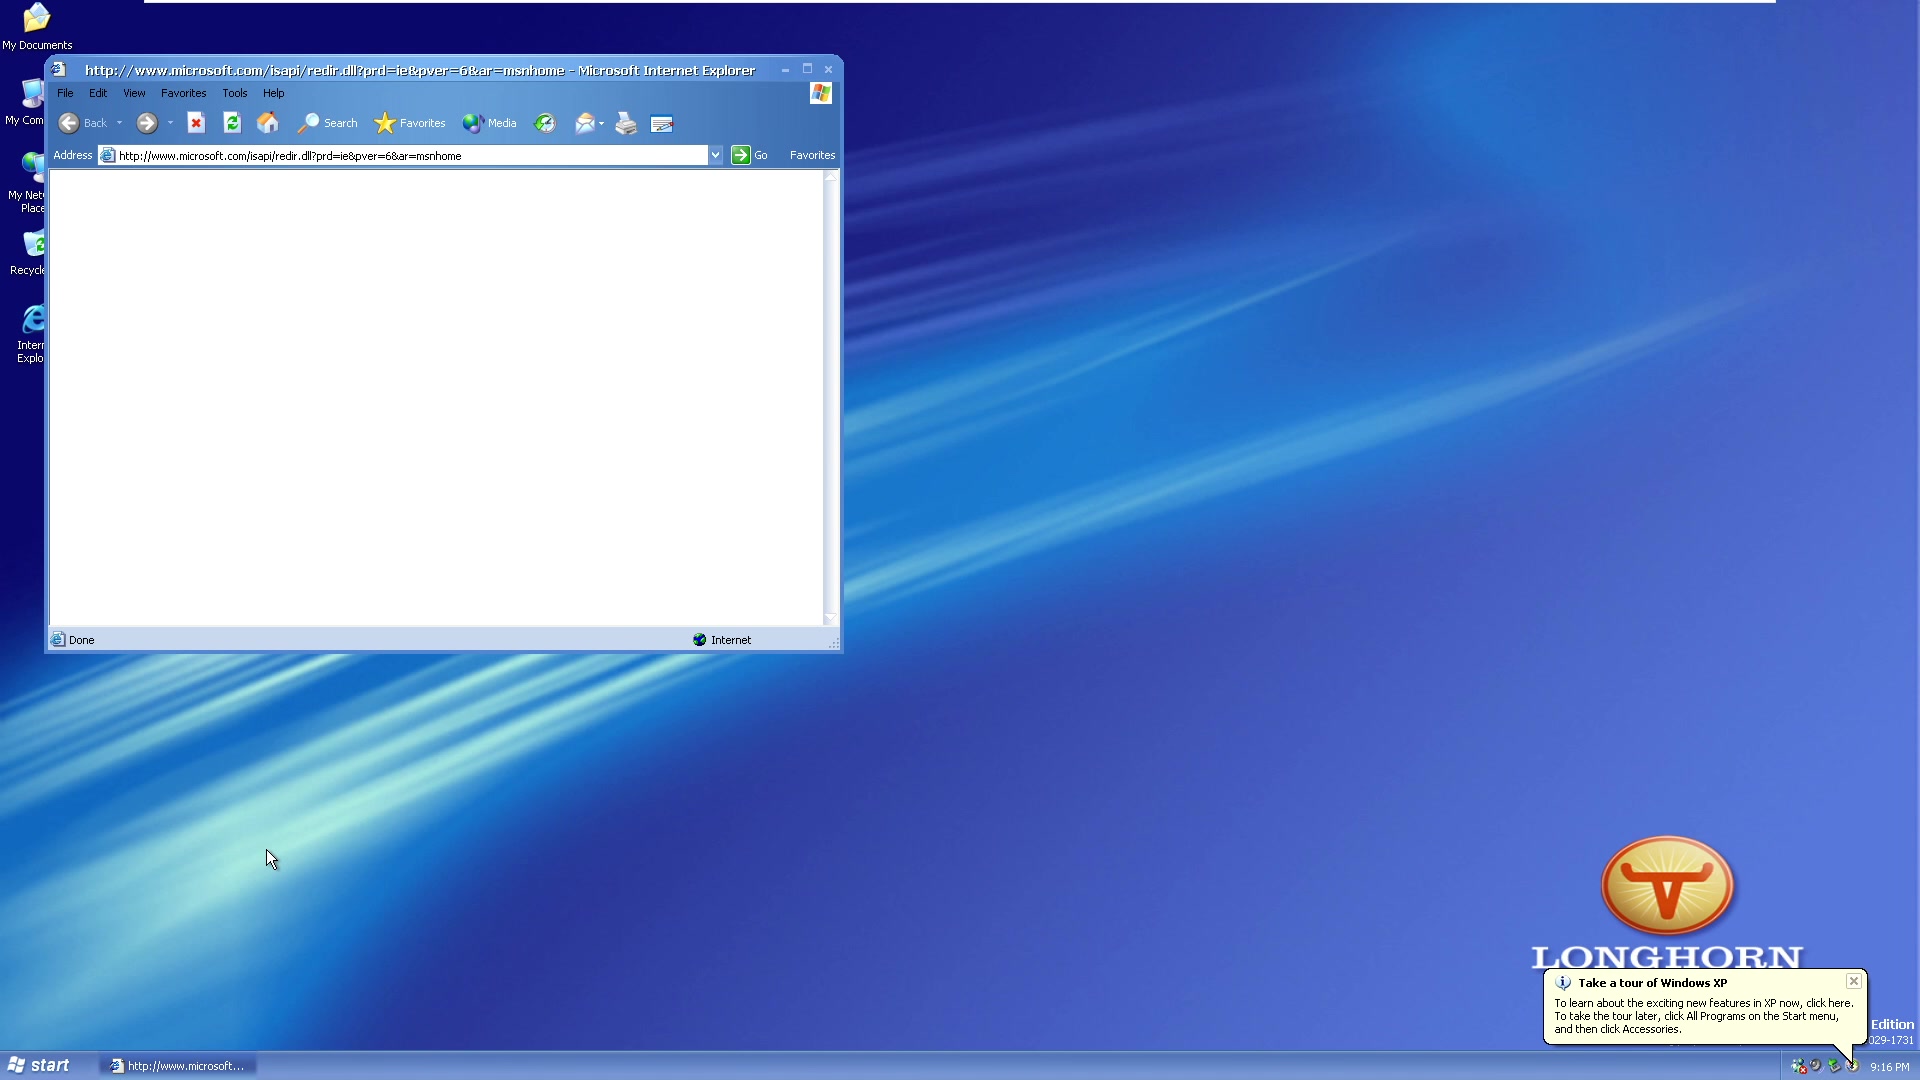
Task: Open the History pane clock icon
Action: [545, 123]
